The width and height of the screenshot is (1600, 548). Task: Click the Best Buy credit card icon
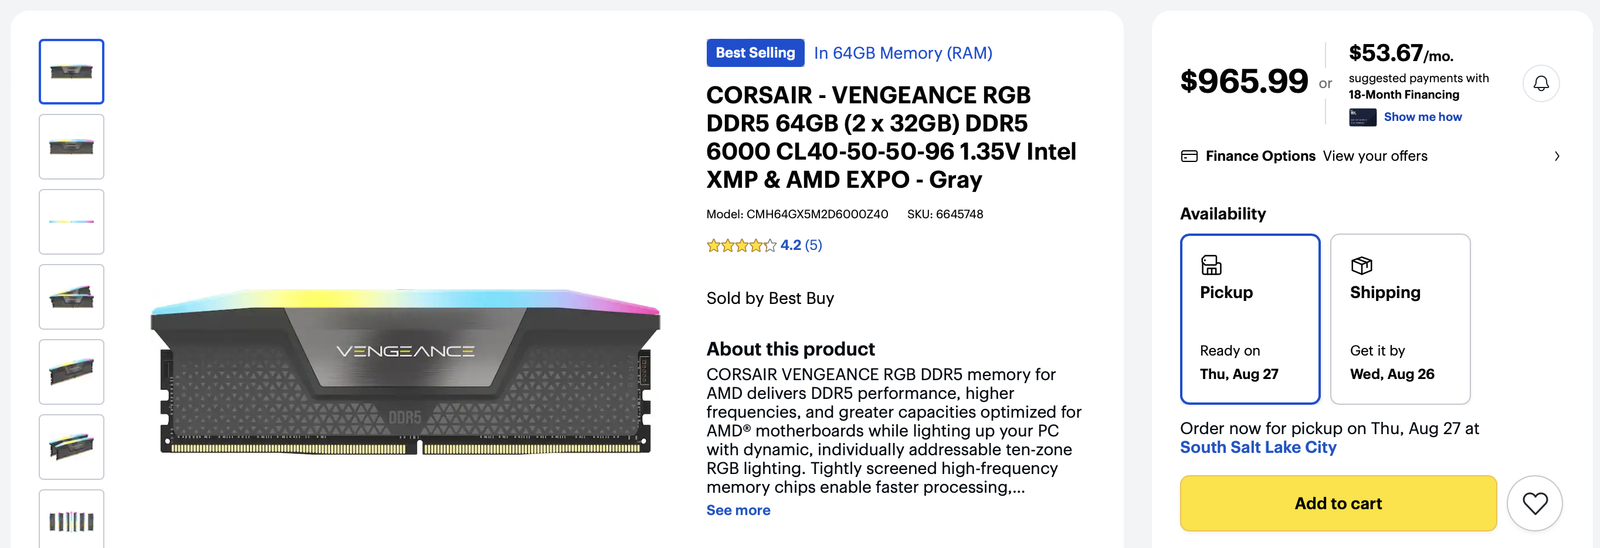tap(1363, 117)
